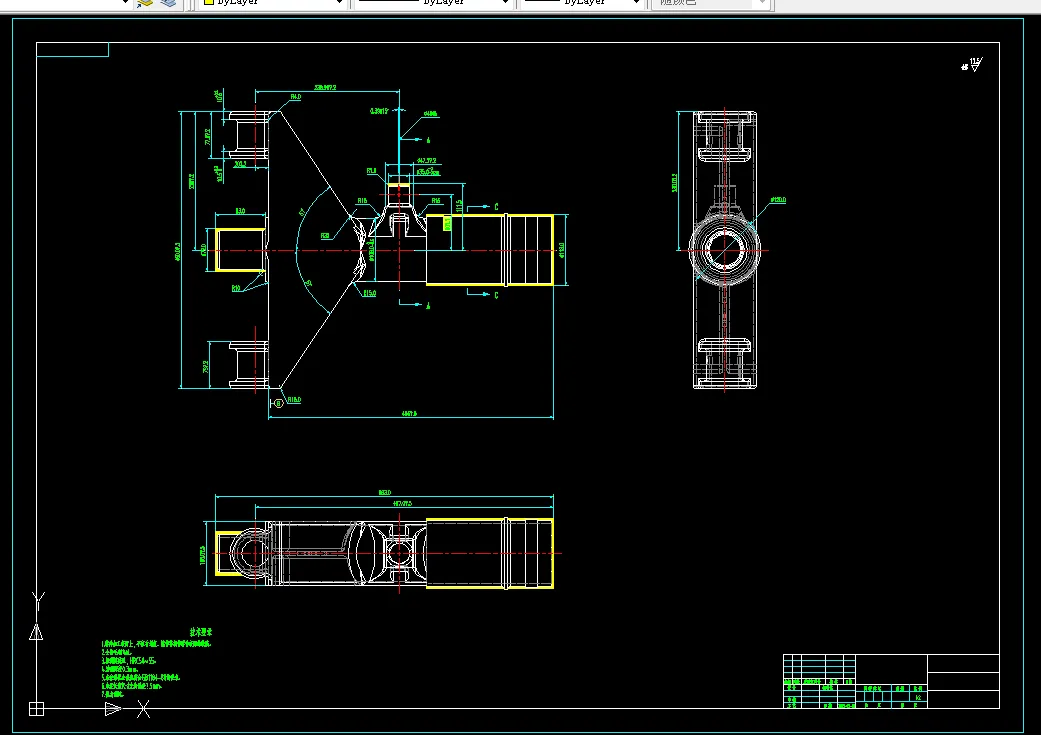
Task: Select the yellow-highlighted dimension text on the cylinder
Action: [447, 224]
